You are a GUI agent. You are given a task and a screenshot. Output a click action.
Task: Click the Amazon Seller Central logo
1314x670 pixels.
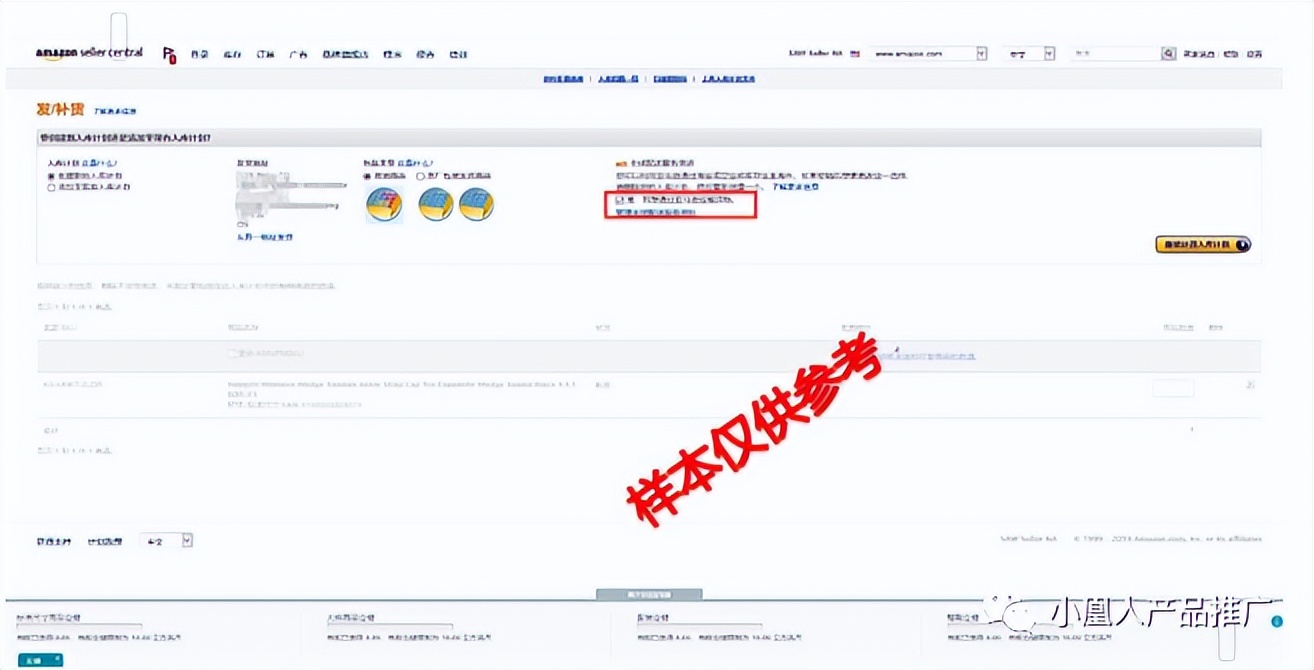point(88,53)
